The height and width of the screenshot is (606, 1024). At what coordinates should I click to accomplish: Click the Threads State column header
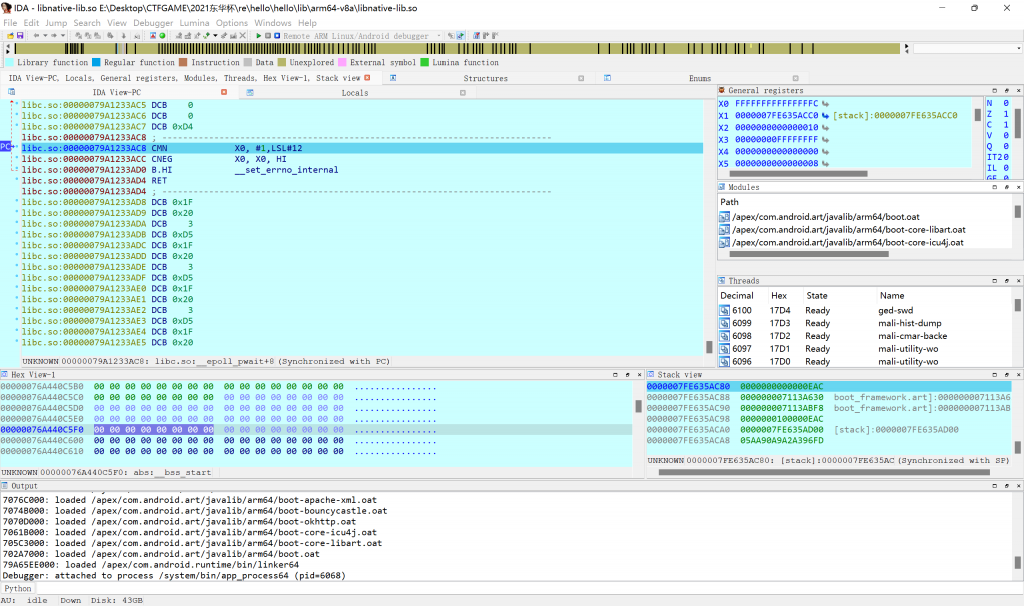816,296
